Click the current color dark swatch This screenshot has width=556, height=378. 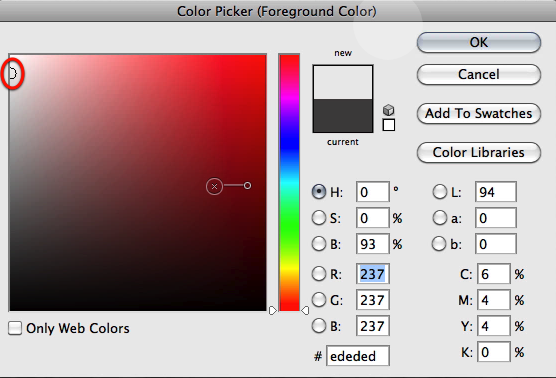click(x=343, y=116)
